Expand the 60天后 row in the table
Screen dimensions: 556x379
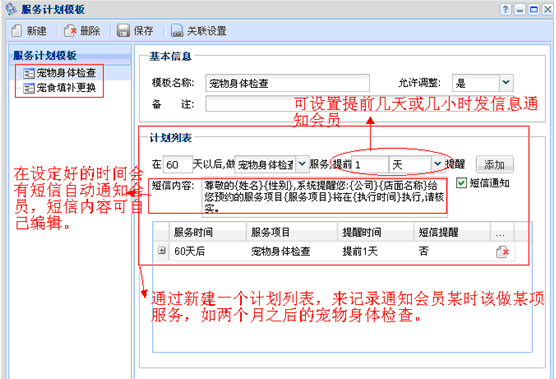[x=162, y=251]
